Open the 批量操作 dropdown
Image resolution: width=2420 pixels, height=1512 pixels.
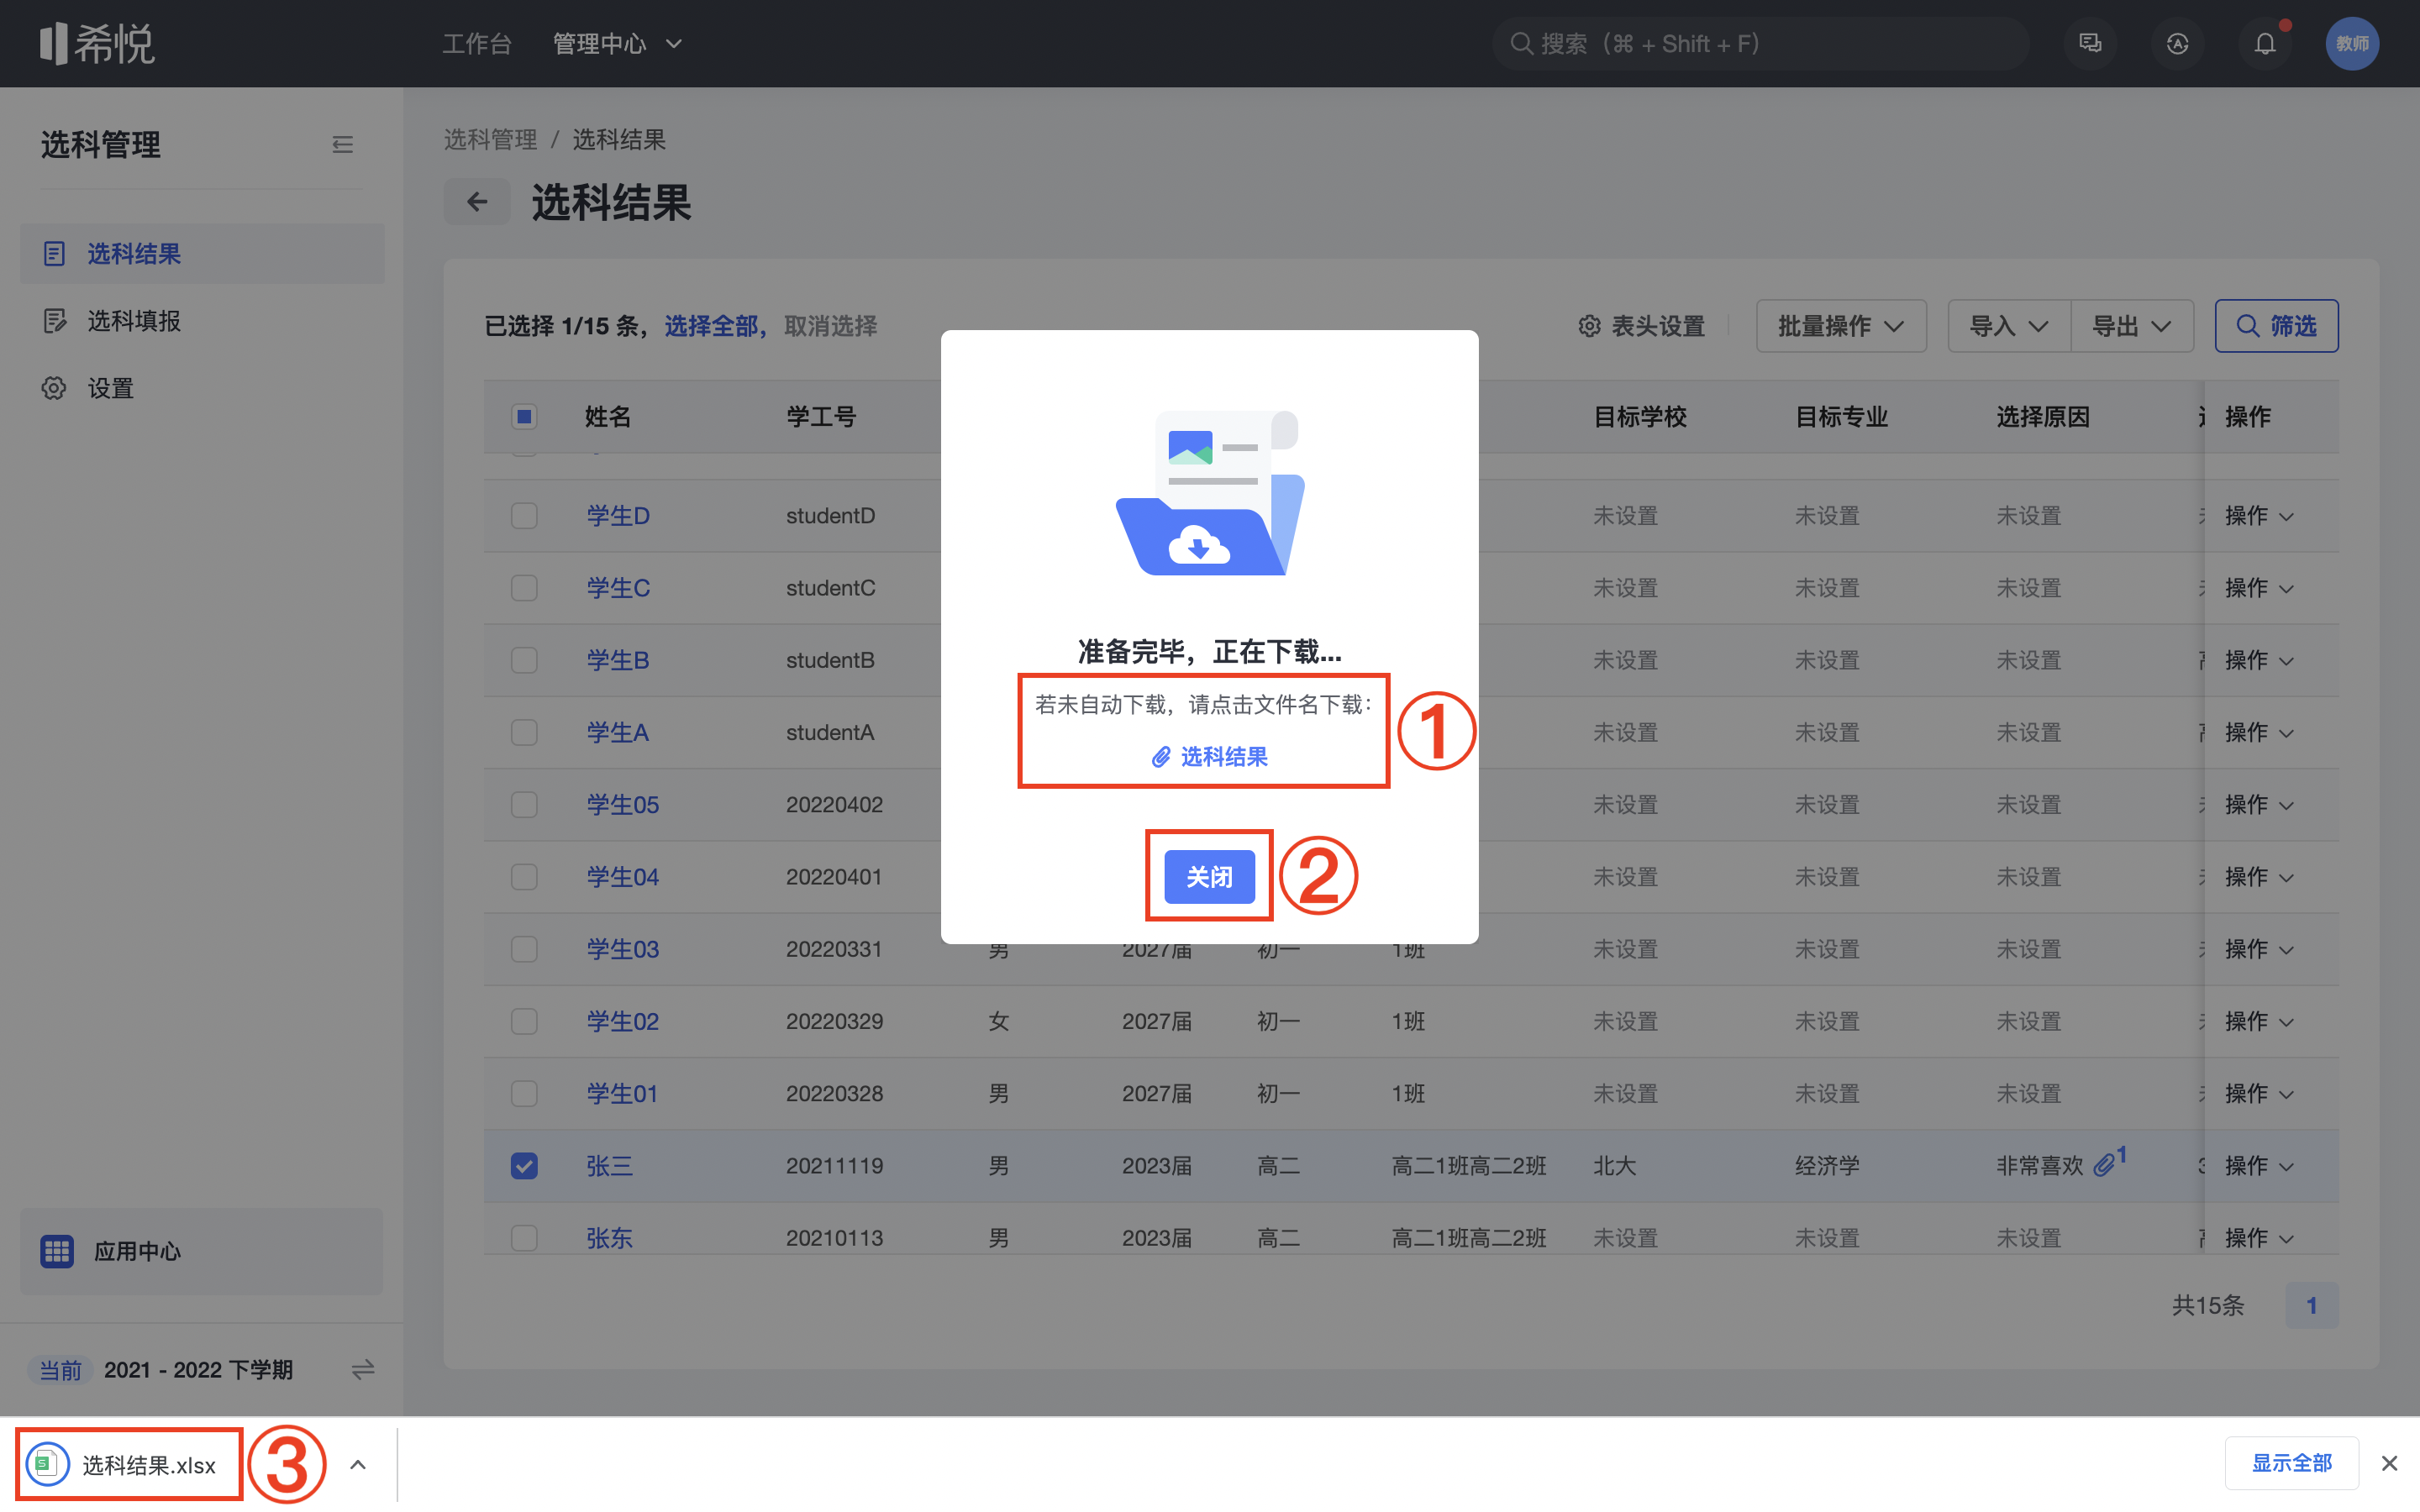pos(1841,326)
